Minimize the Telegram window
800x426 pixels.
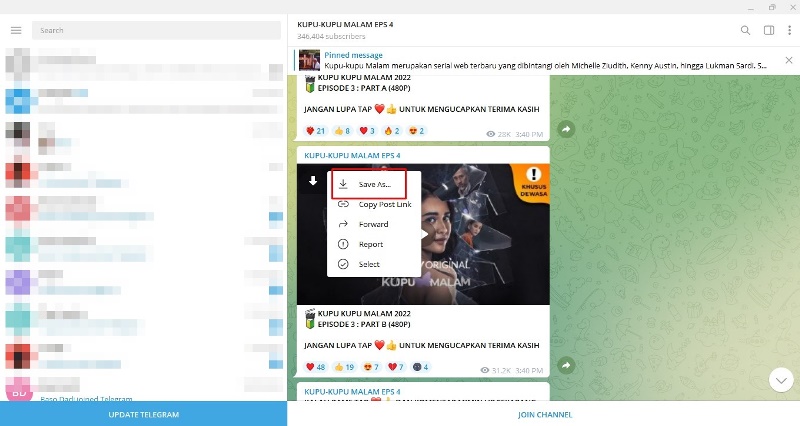pos(751,7)
